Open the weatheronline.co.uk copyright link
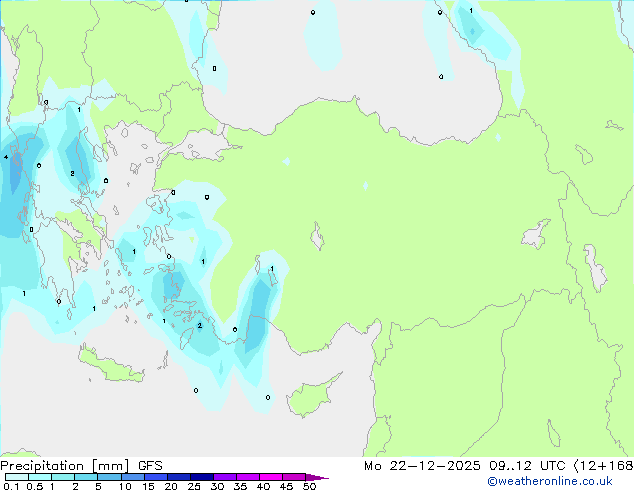 point(549,481)
